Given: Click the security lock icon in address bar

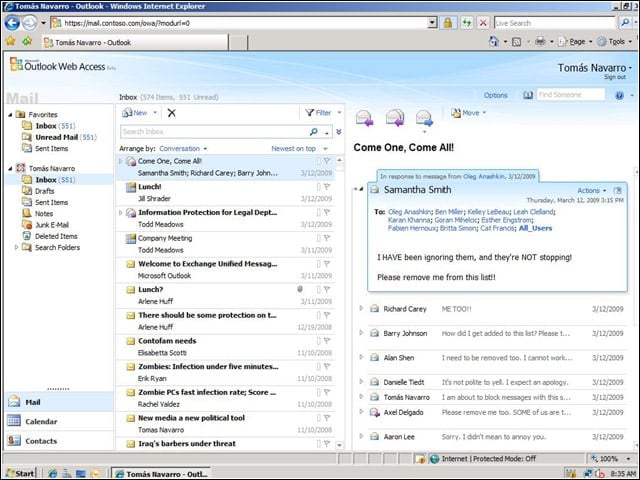Looking at the screenshot, I should tap(447, 23).
